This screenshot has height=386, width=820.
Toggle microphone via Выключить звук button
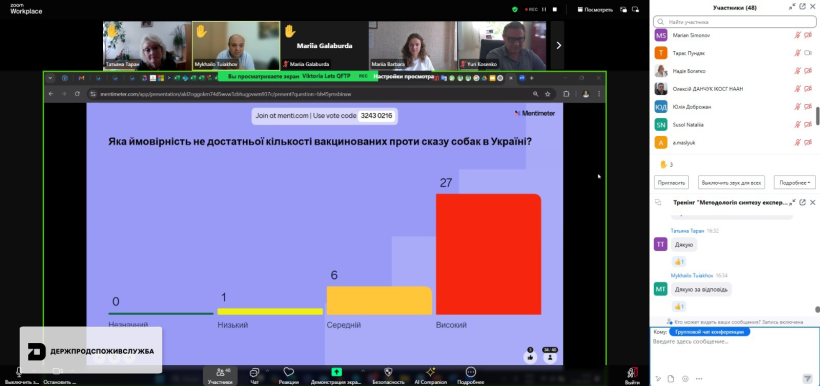coord(19,372)
